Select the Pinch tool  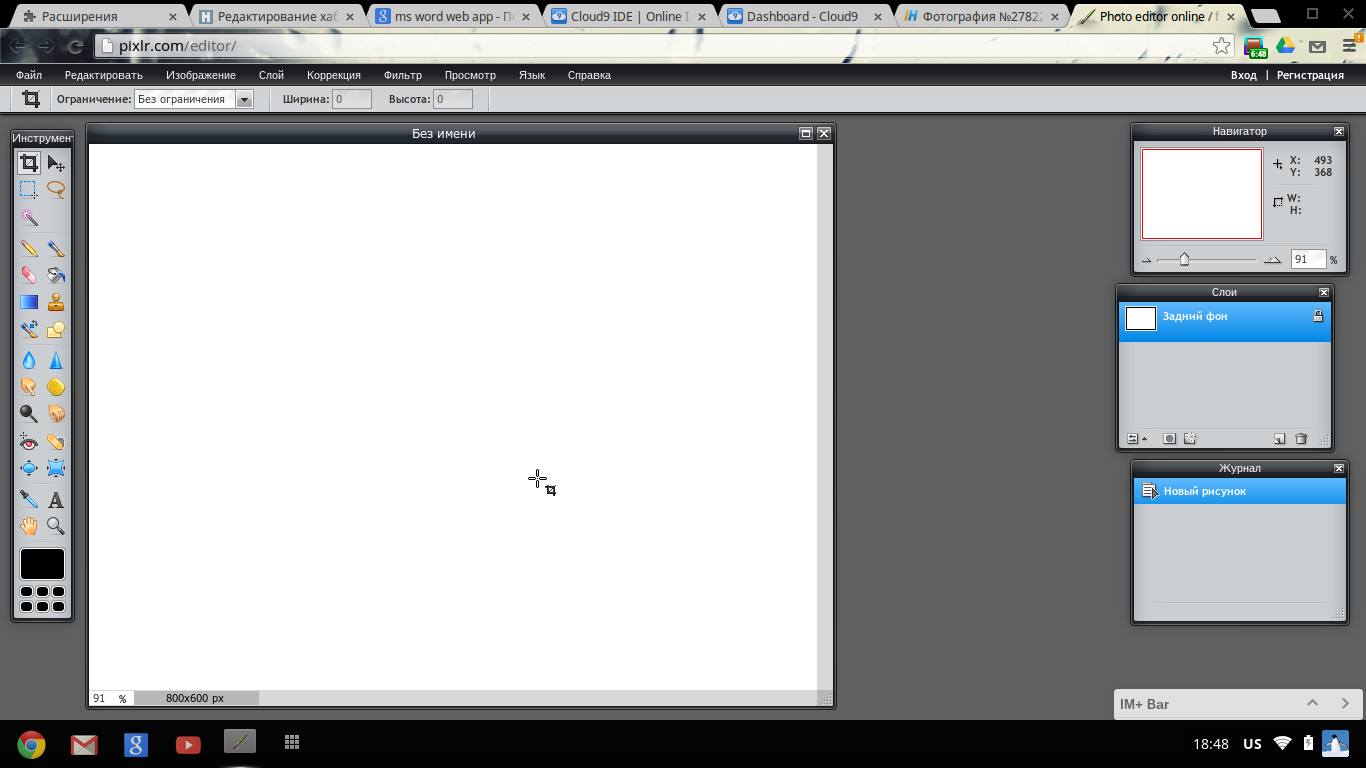click(x=56, y=468)
